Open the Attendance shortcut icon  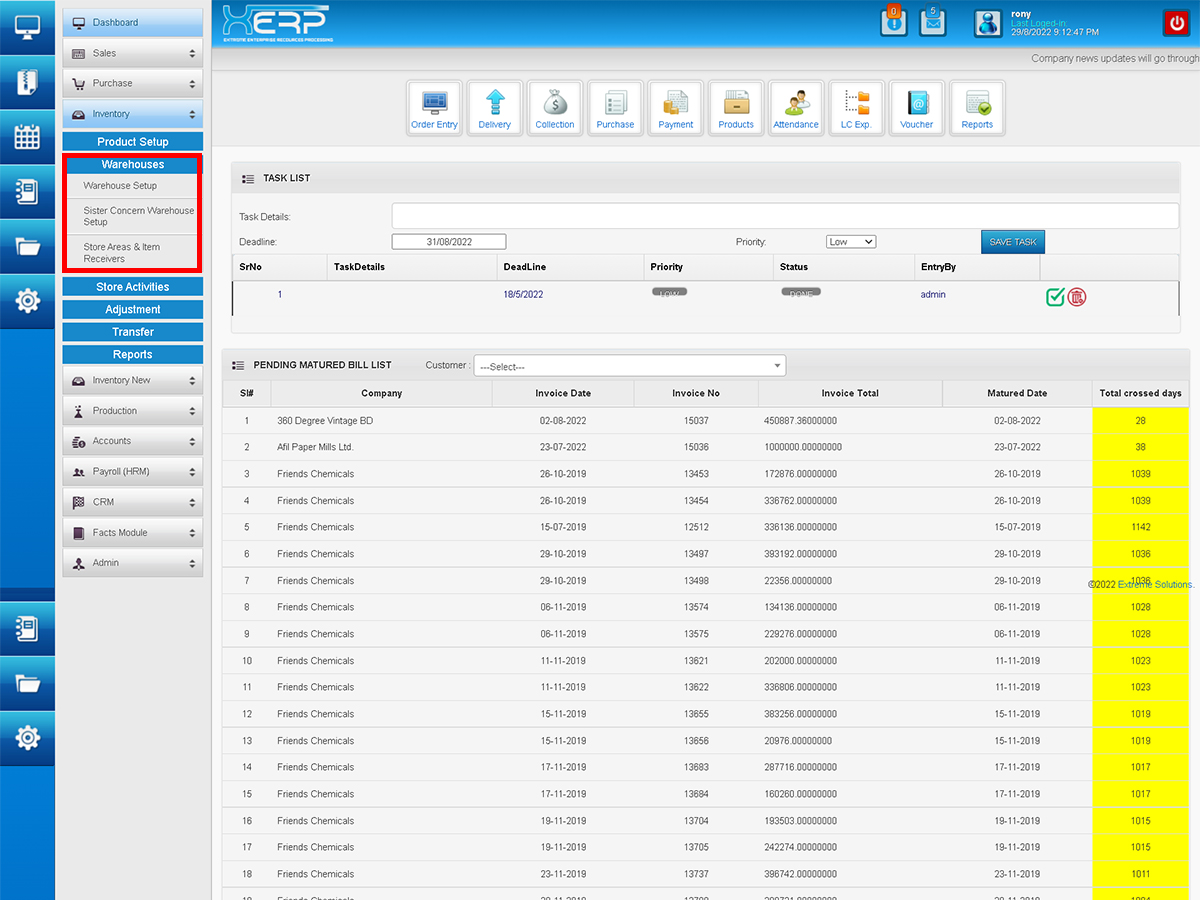pos(796,108)
